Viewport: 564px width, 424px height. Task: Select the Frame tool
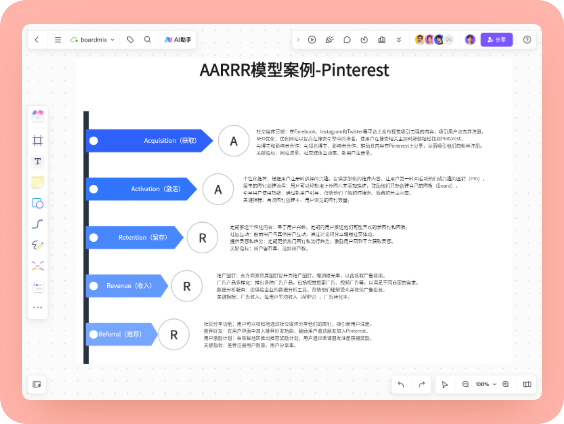(38, 140)
